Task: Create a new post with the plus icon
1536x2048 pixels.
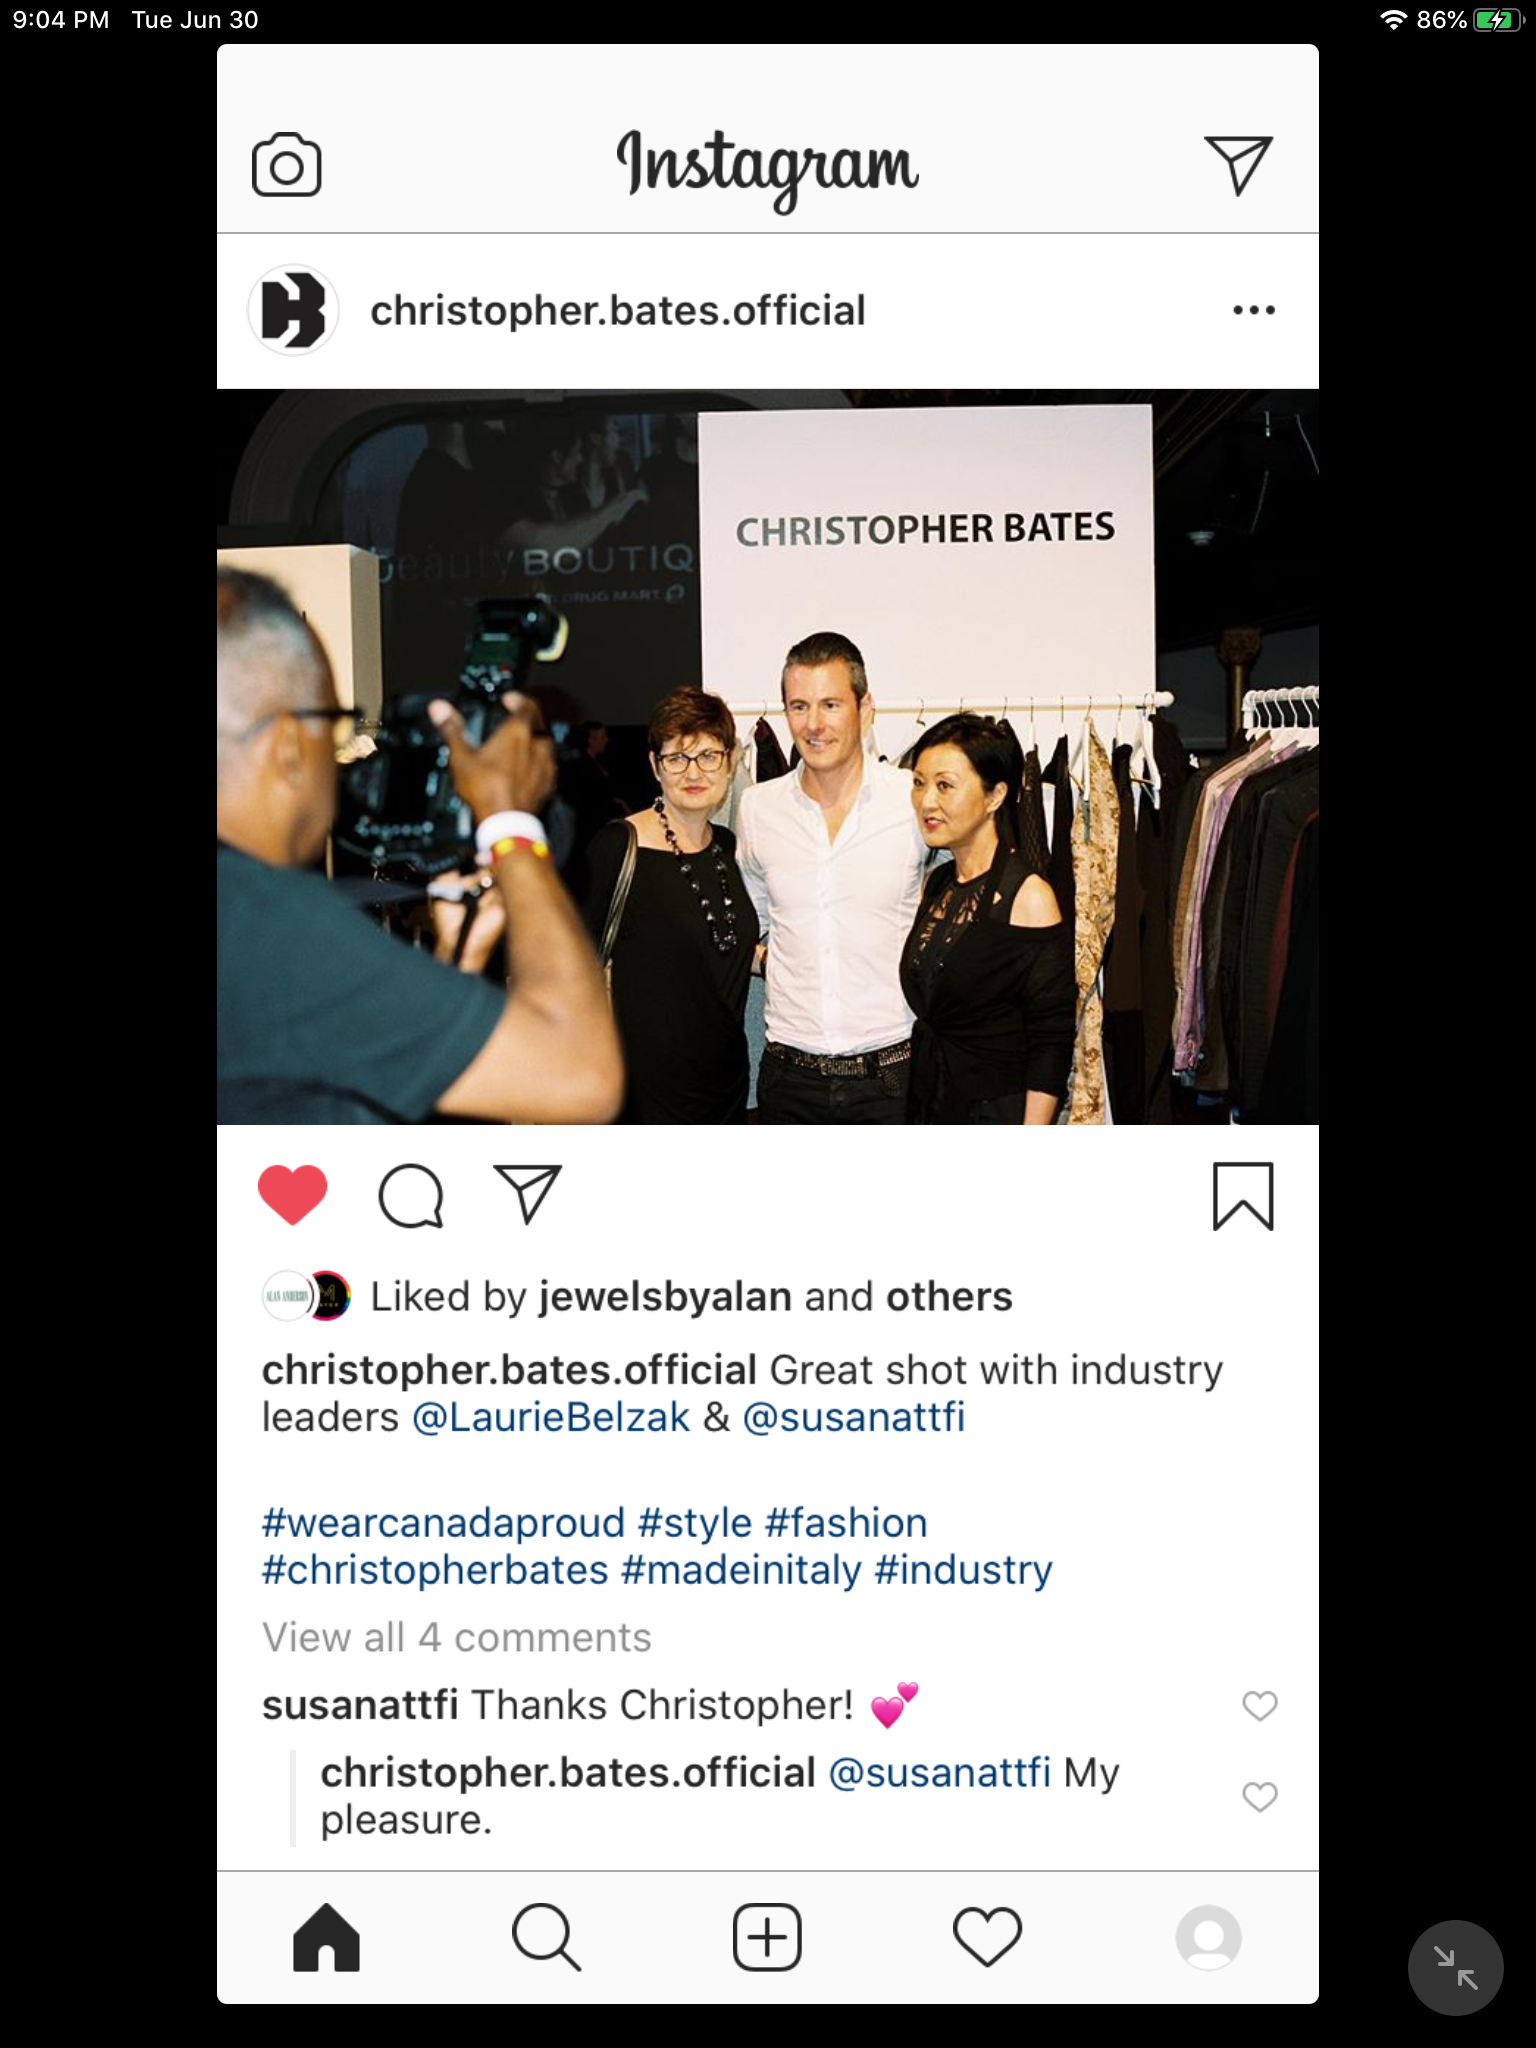Action: tap(767, 1937)
